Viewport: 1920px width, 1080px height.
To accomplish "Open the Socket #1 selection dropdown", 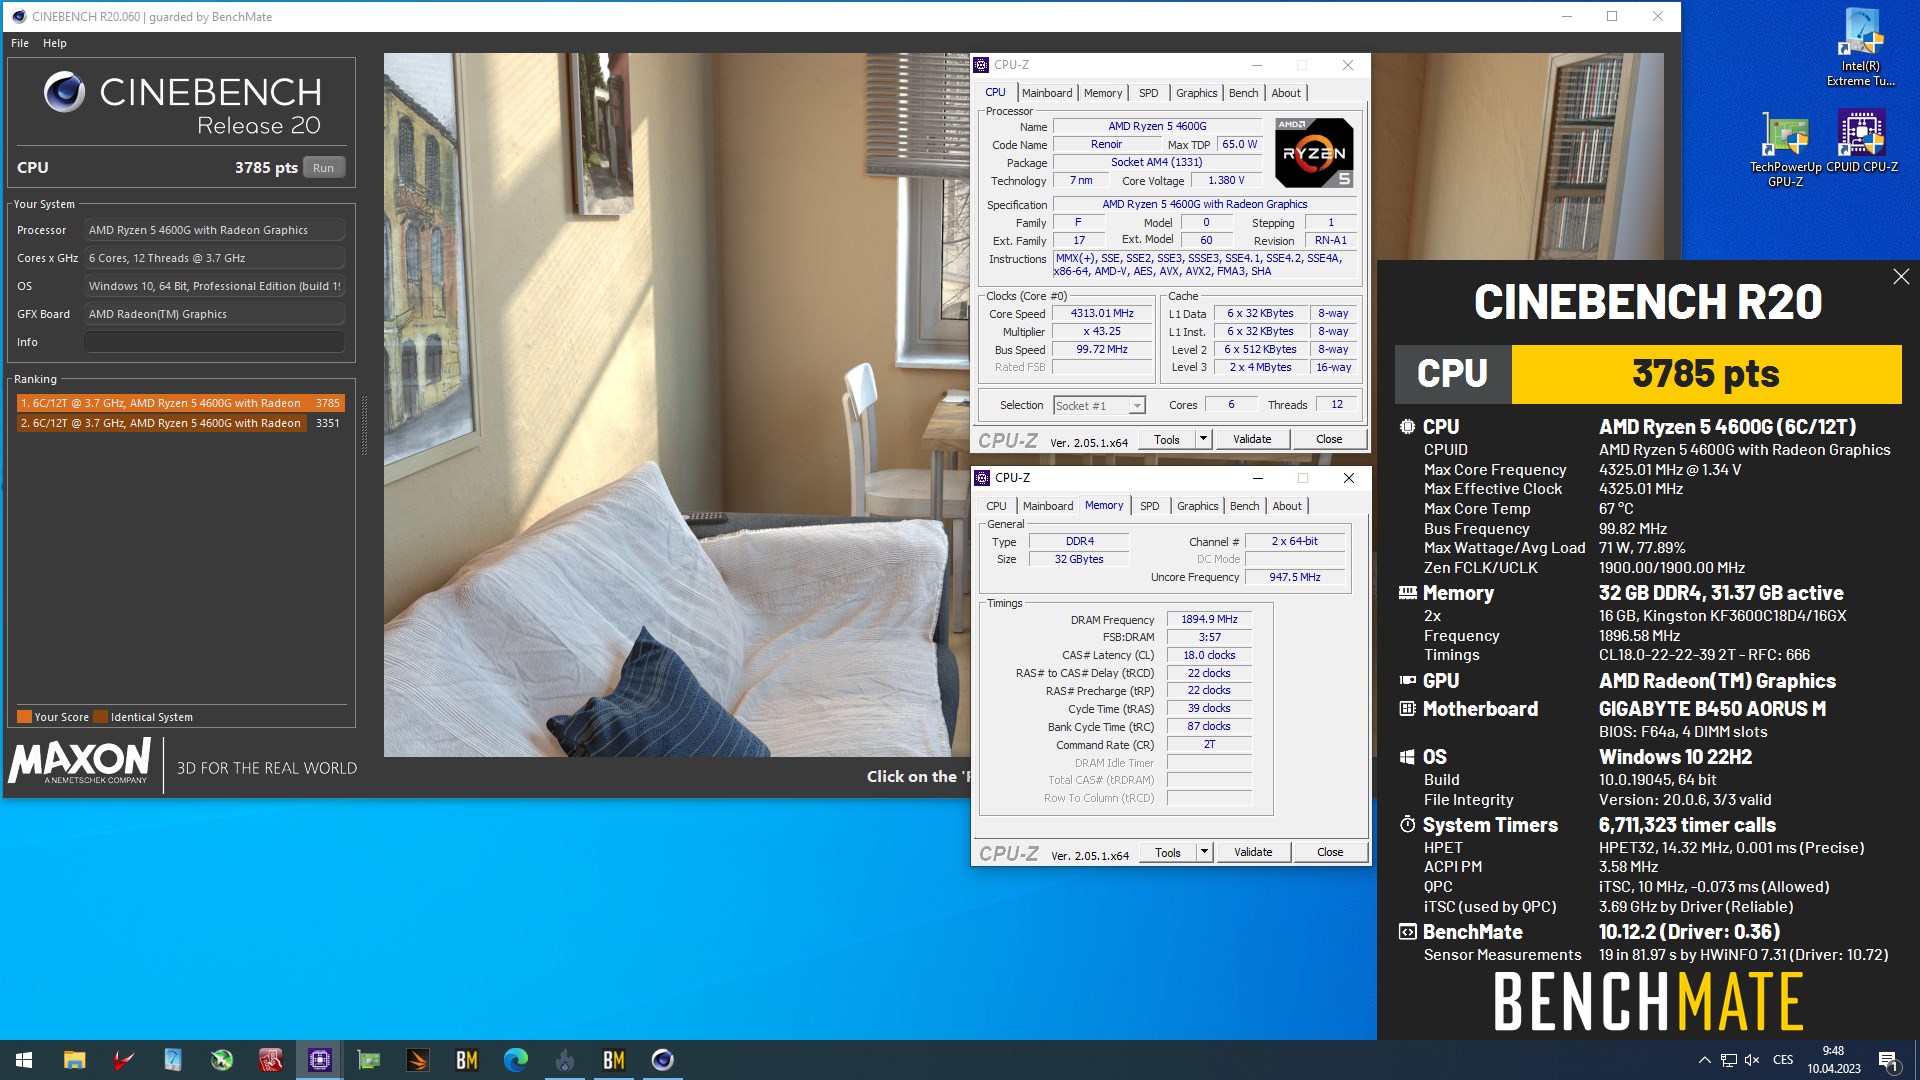I will 1099,405.
